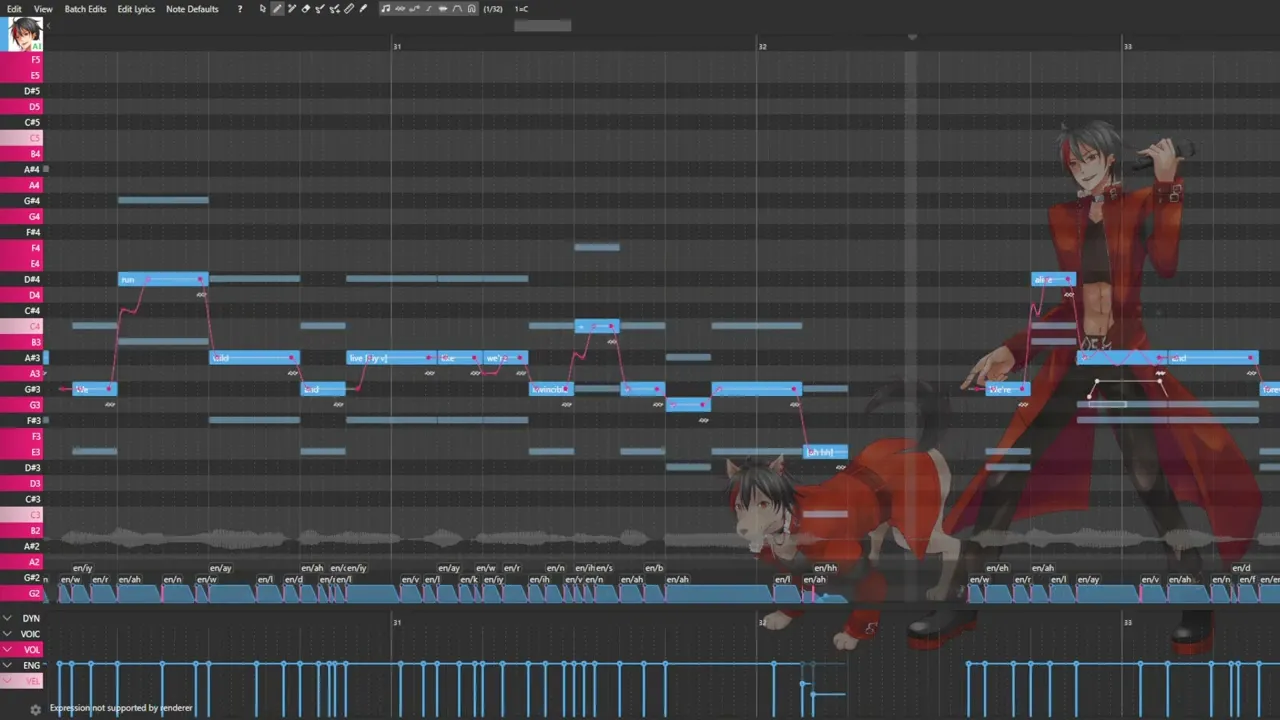Image resolution: width=1280 pixels, height=720 pixels.
Task: Select the selection arrow tool
Action: [263, 9]
